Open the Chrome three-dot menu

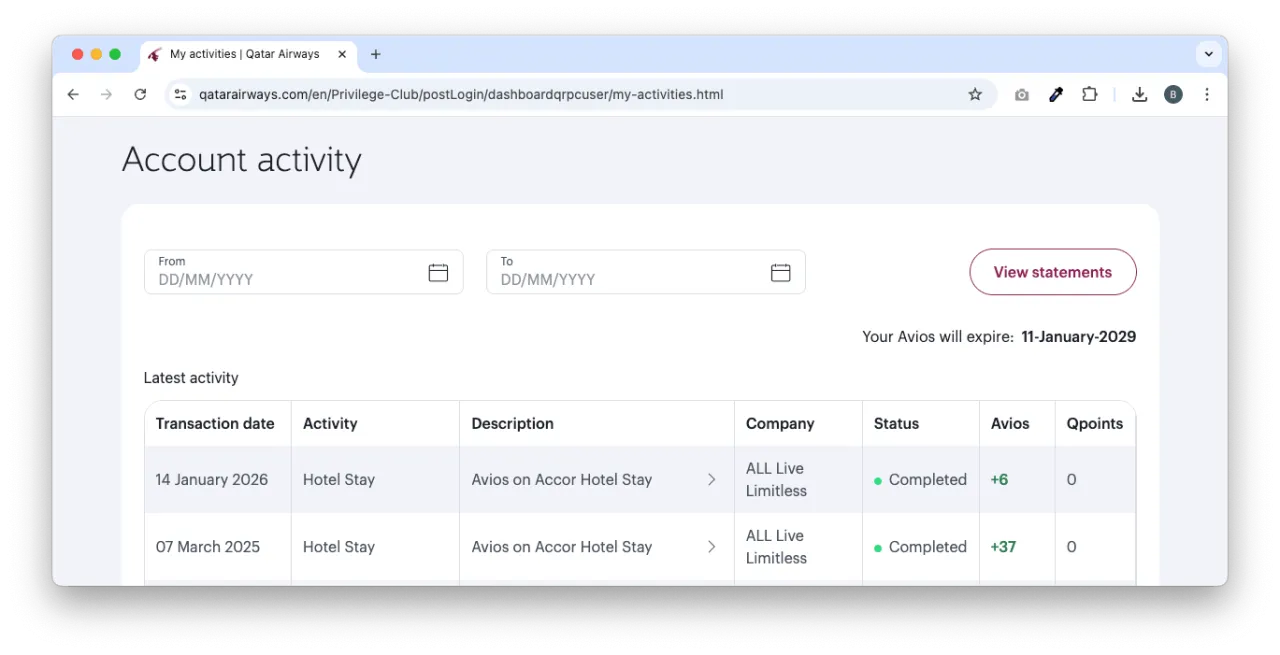tap(1207, 94)
